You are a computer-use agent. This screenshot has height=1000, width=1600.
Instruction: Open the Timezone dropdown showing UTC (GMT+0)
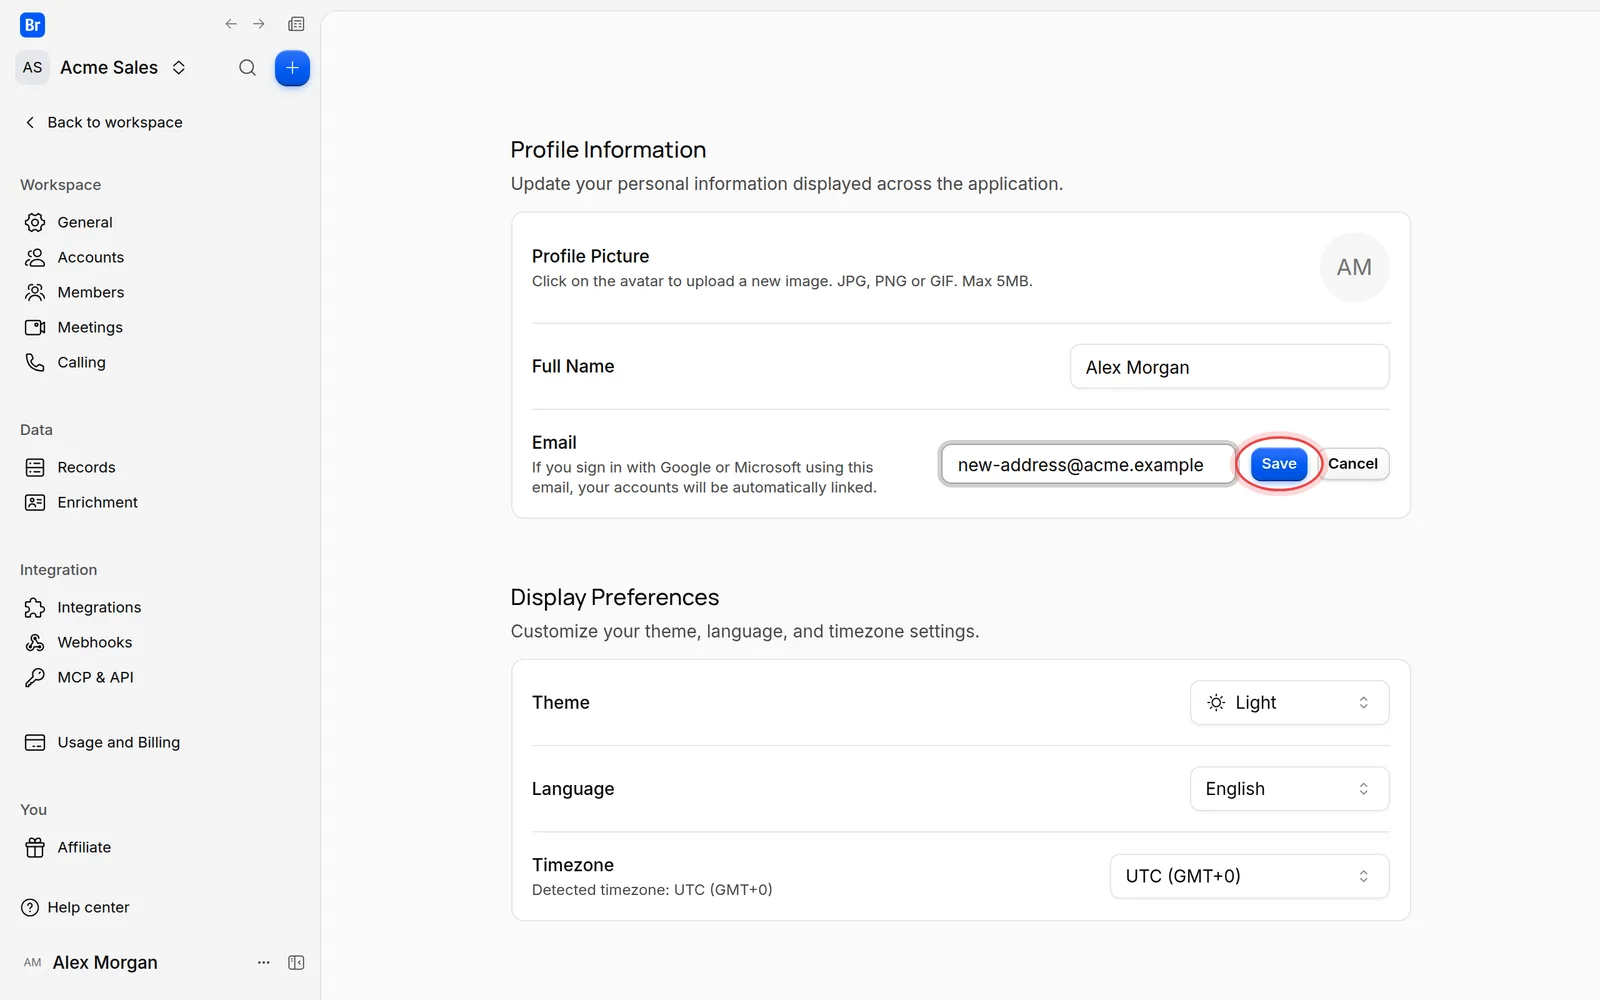1249,876
